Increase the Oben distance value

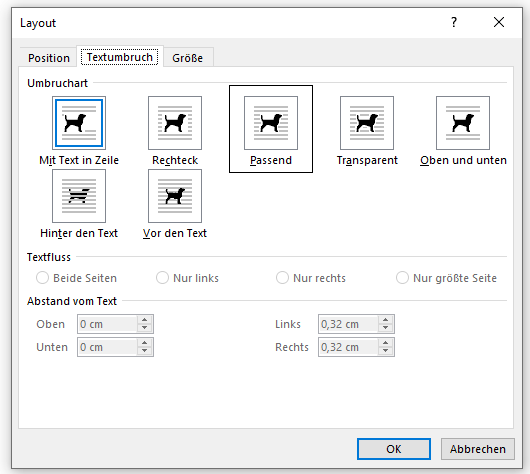coord(145,320)
